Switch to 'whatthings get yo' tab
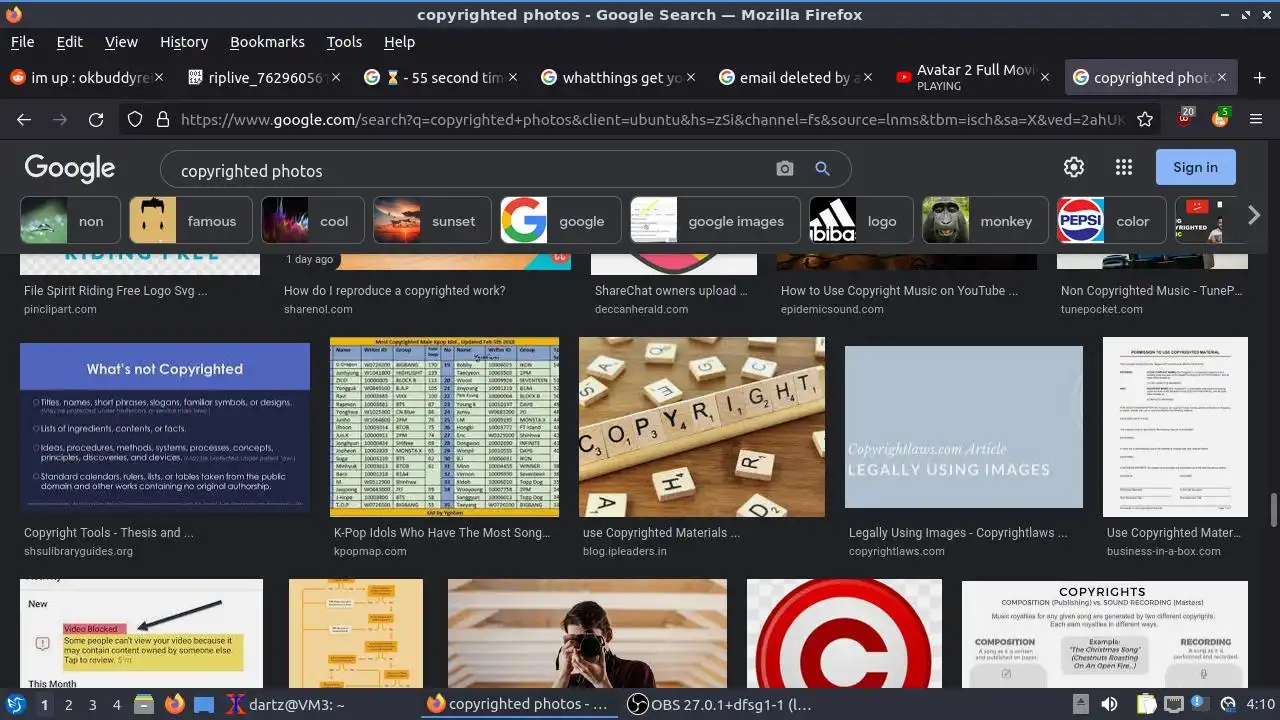Image resolution: width=1280 pixels, height=720 pixels. pyautogui.click(x=618, y=77)
